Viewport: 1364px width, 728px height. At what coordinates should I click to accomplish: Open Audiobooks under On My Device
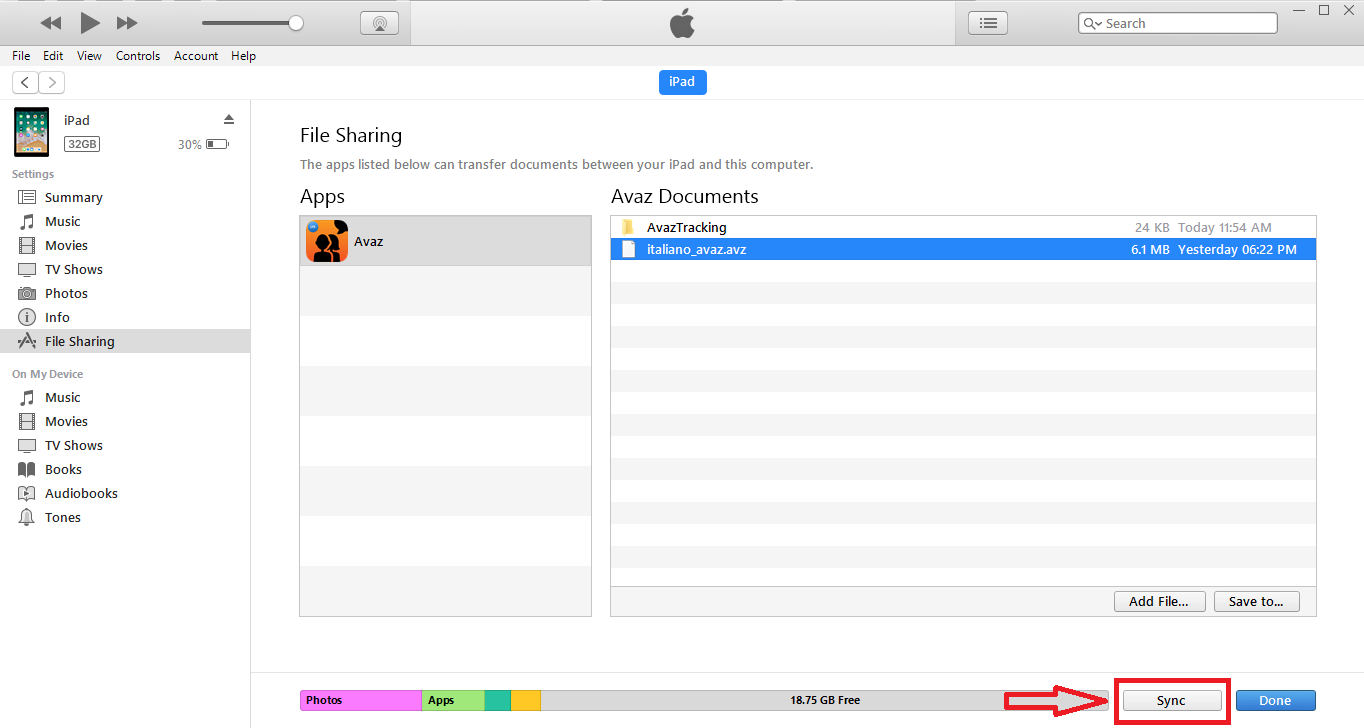click(125, 493)
